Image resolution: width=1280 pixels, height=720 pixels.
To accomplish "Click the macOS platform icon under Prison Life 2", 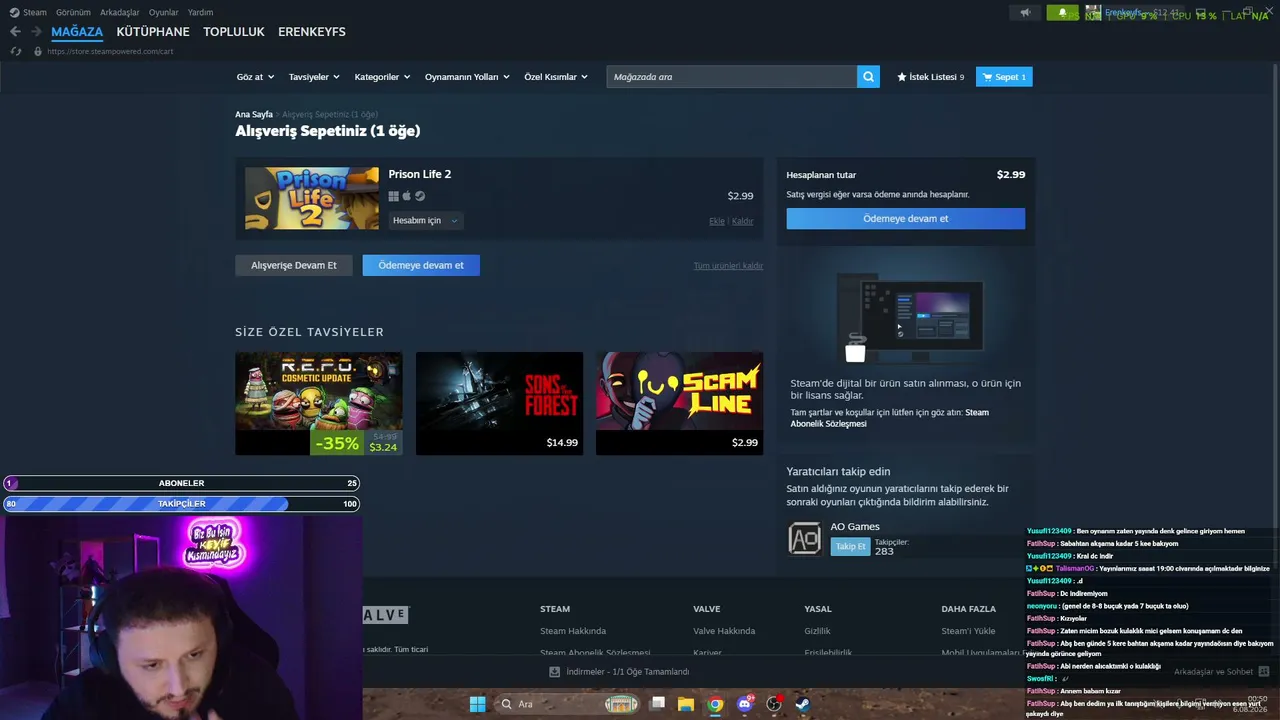I will [407, 196].
